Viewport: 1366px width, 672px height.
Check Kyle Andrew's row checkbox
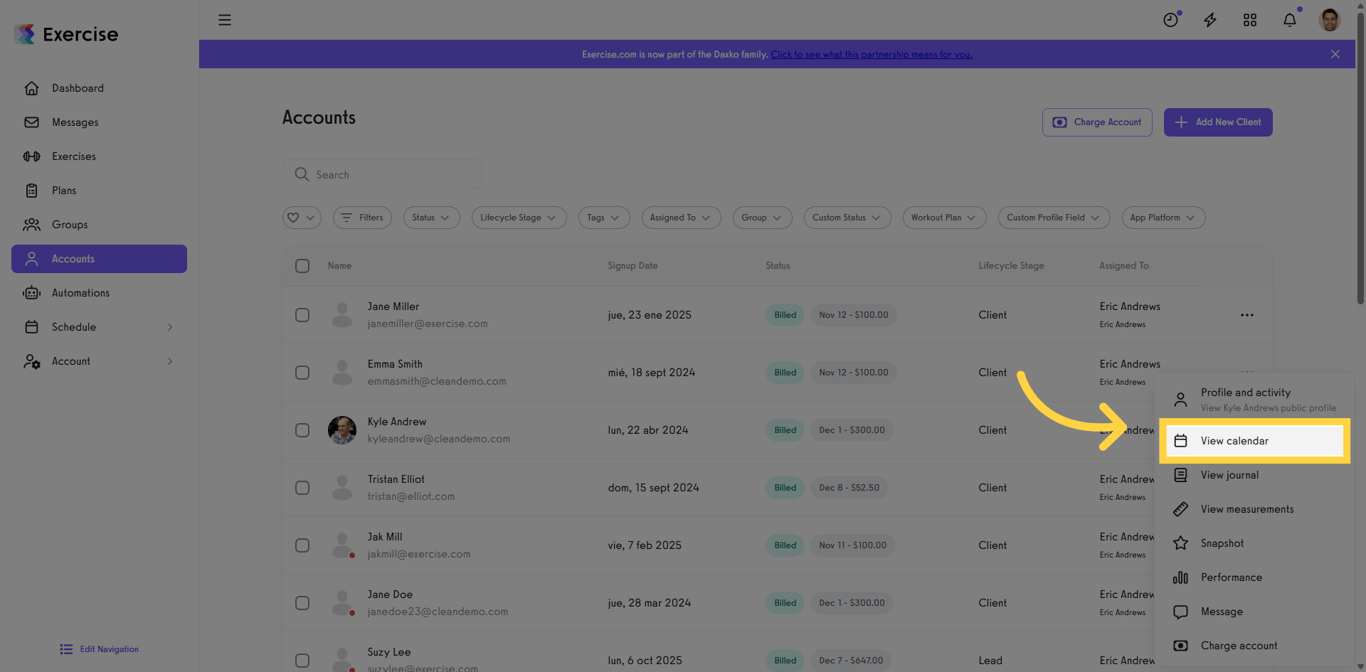tap(302, 430)
